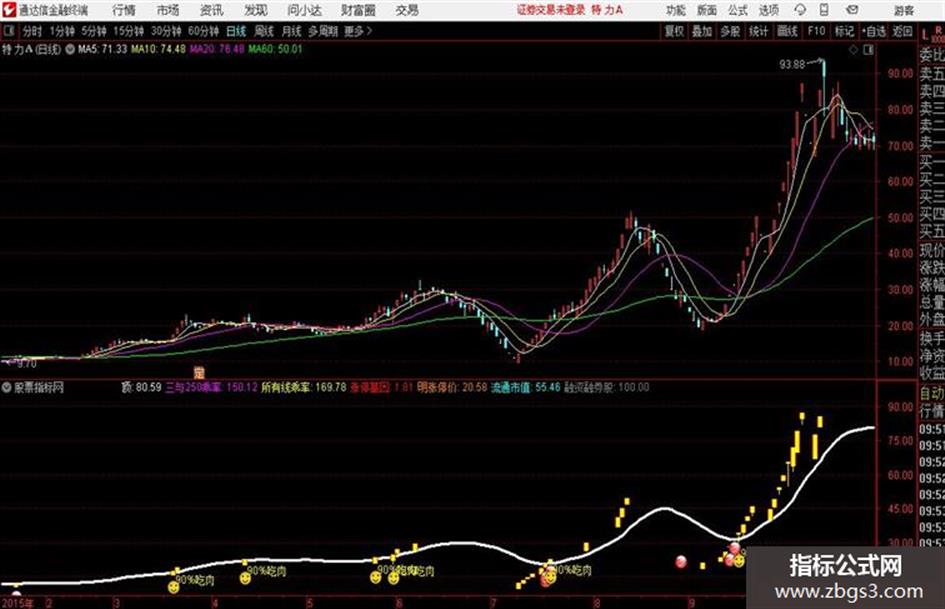Select the 月线 monthly chart tab
The image size is (945, 609).
[x=292, y=31]
